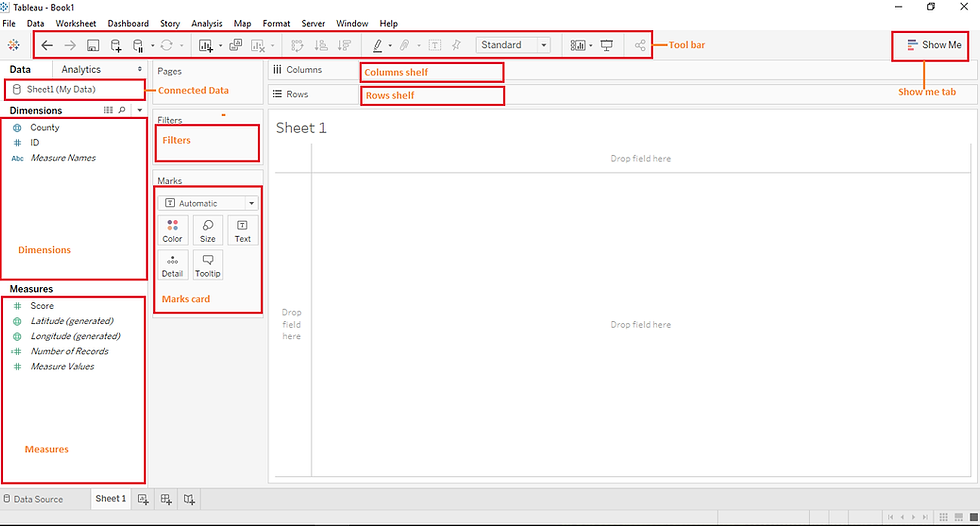Open the clear sheet dropdown arrow

point(272,46)
